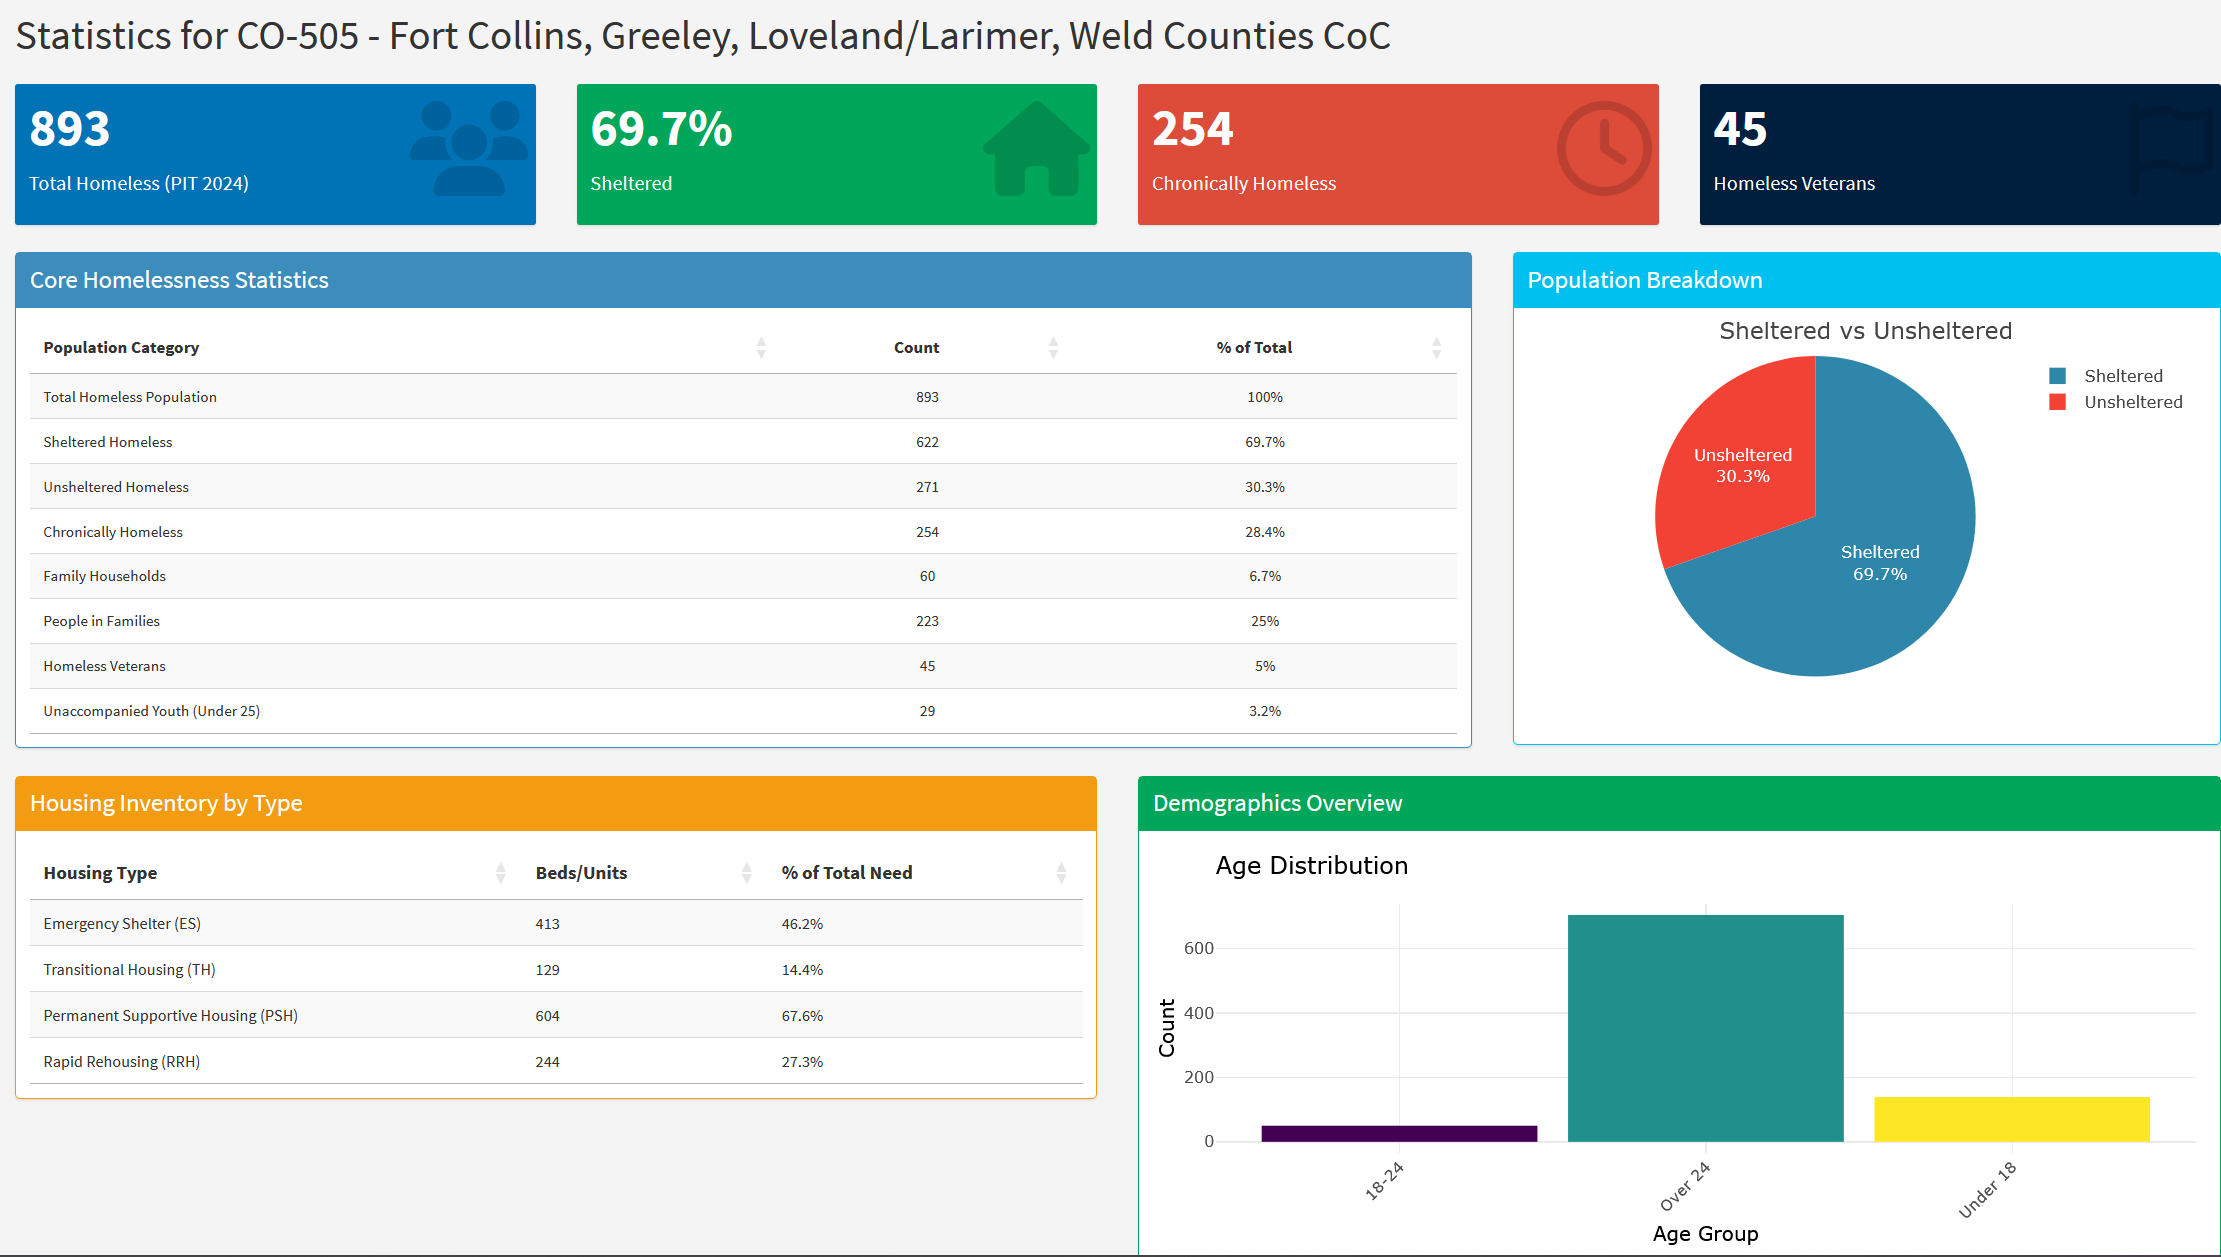Click the beds value 604
Viewport: 2221px width, 1257px height.
tap(547, 1016)
